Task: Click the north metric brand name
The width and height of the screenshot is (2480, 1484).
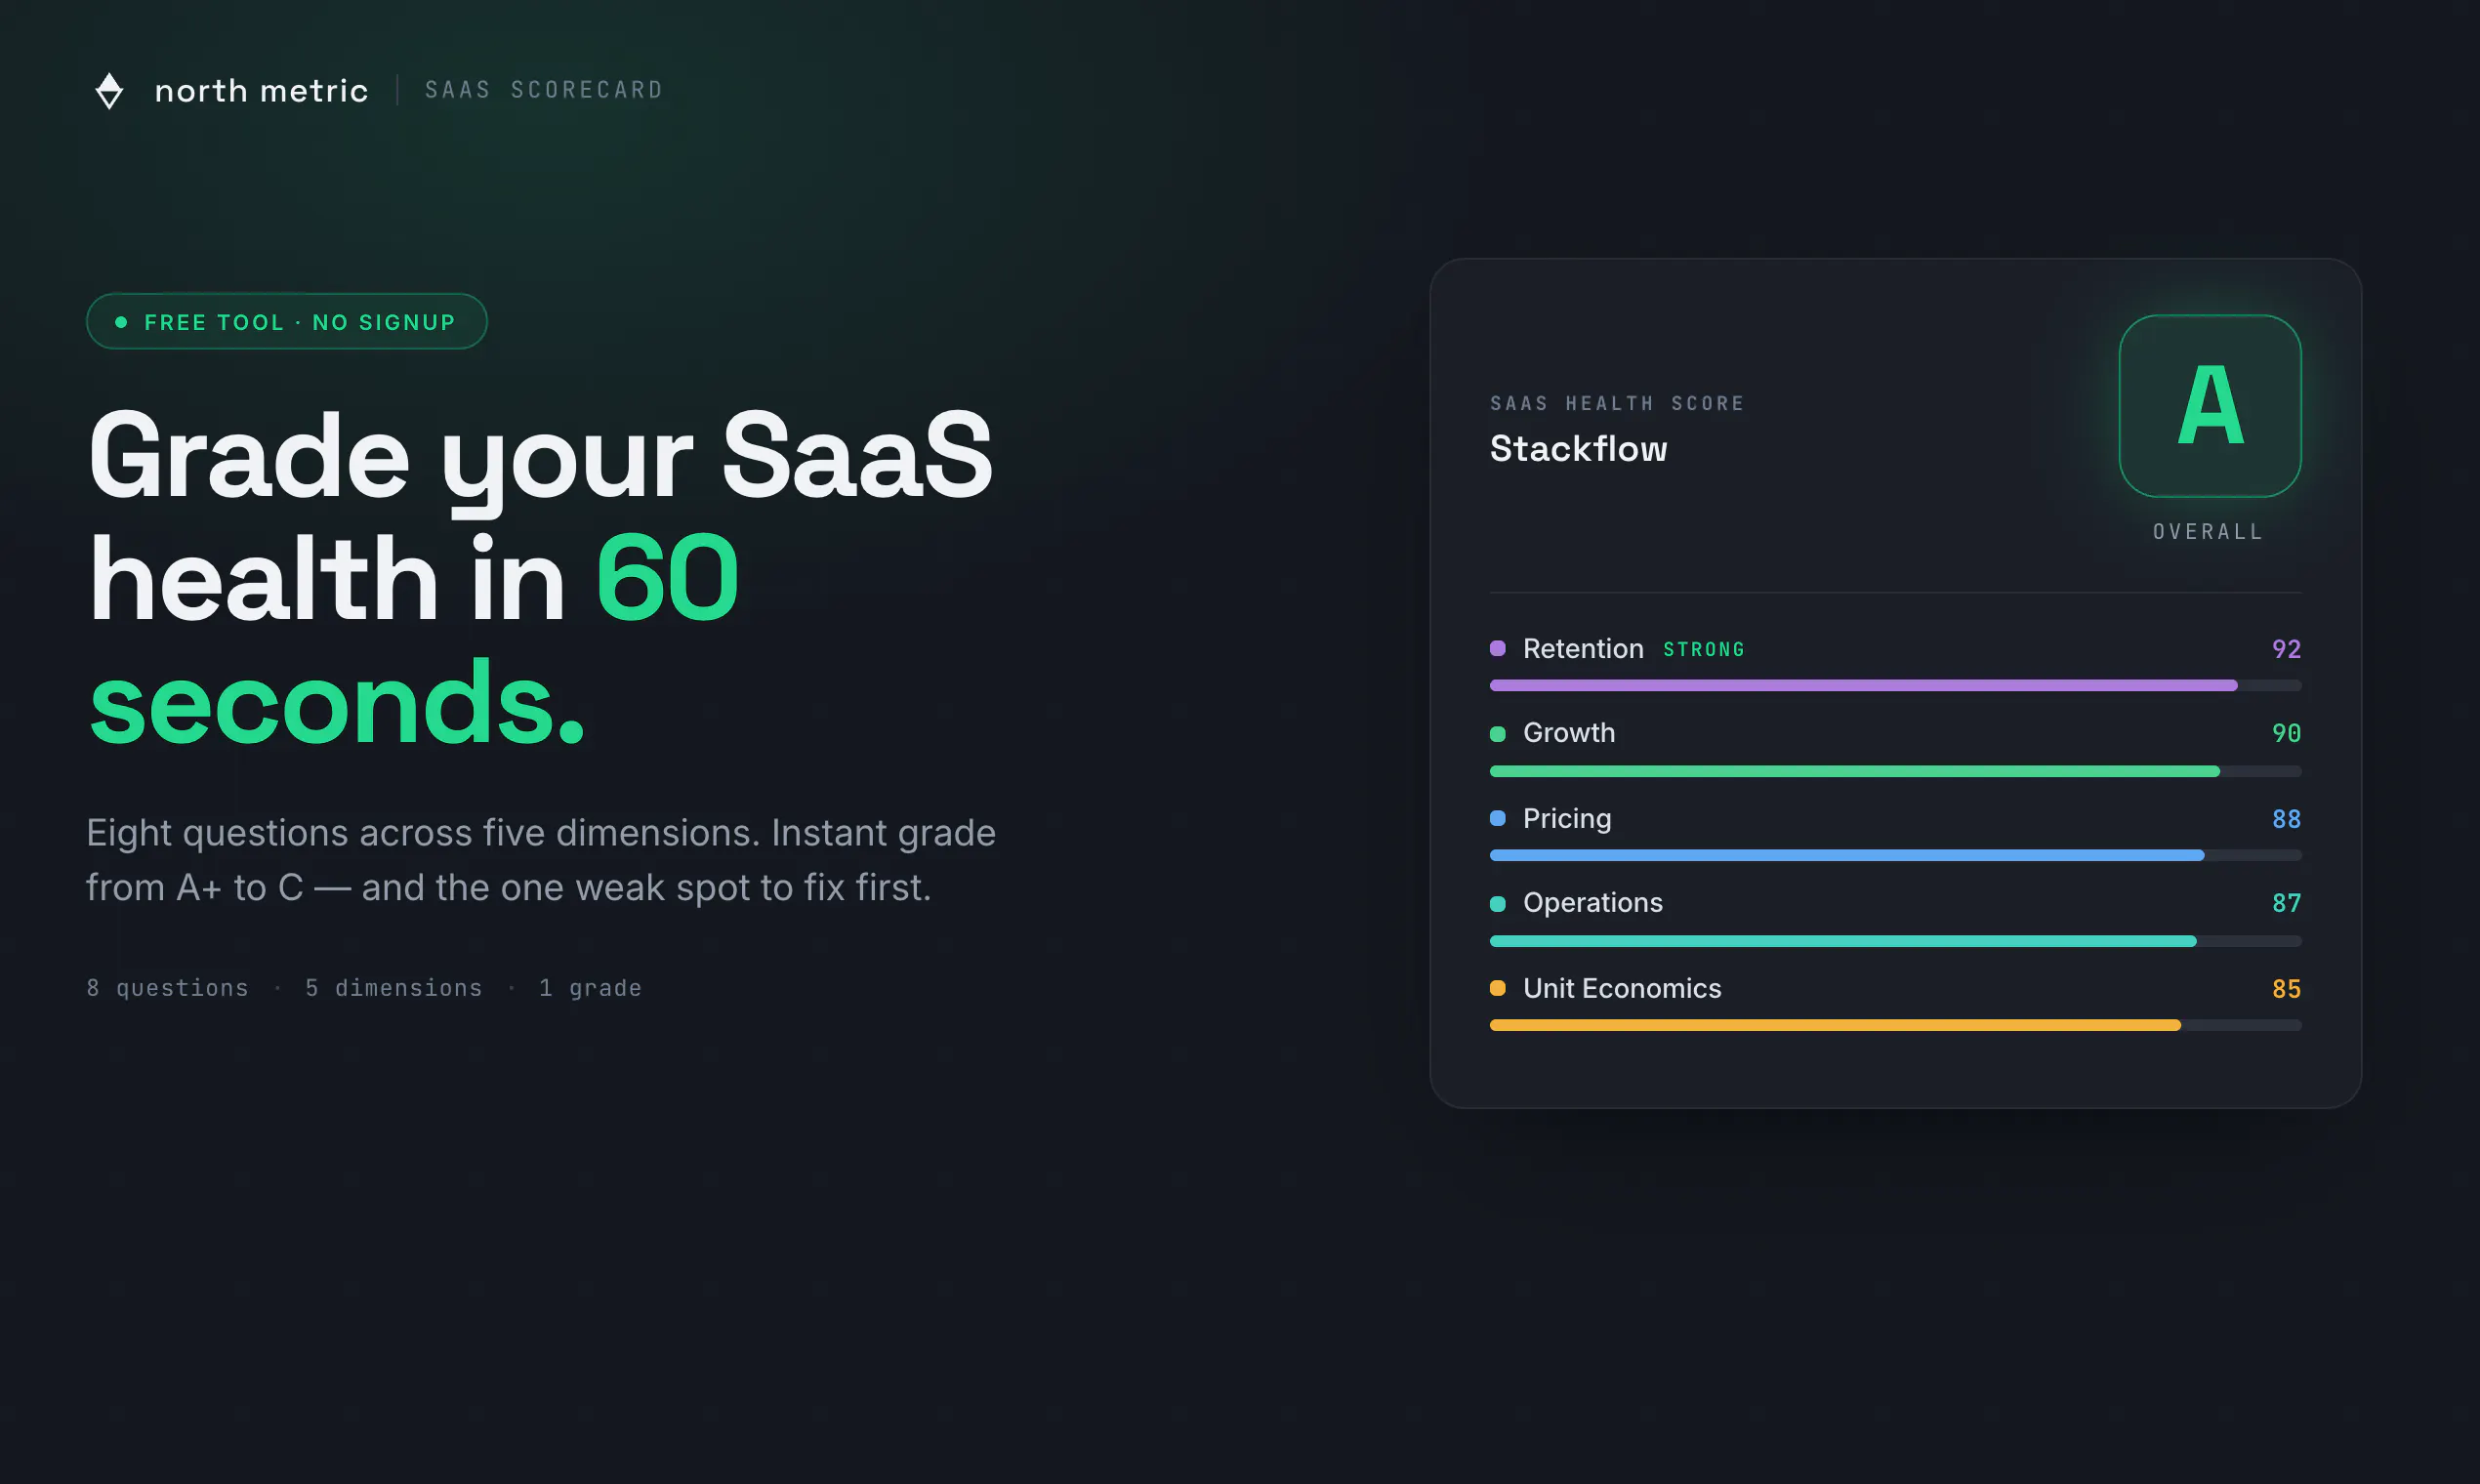Action: click(262, 91)
